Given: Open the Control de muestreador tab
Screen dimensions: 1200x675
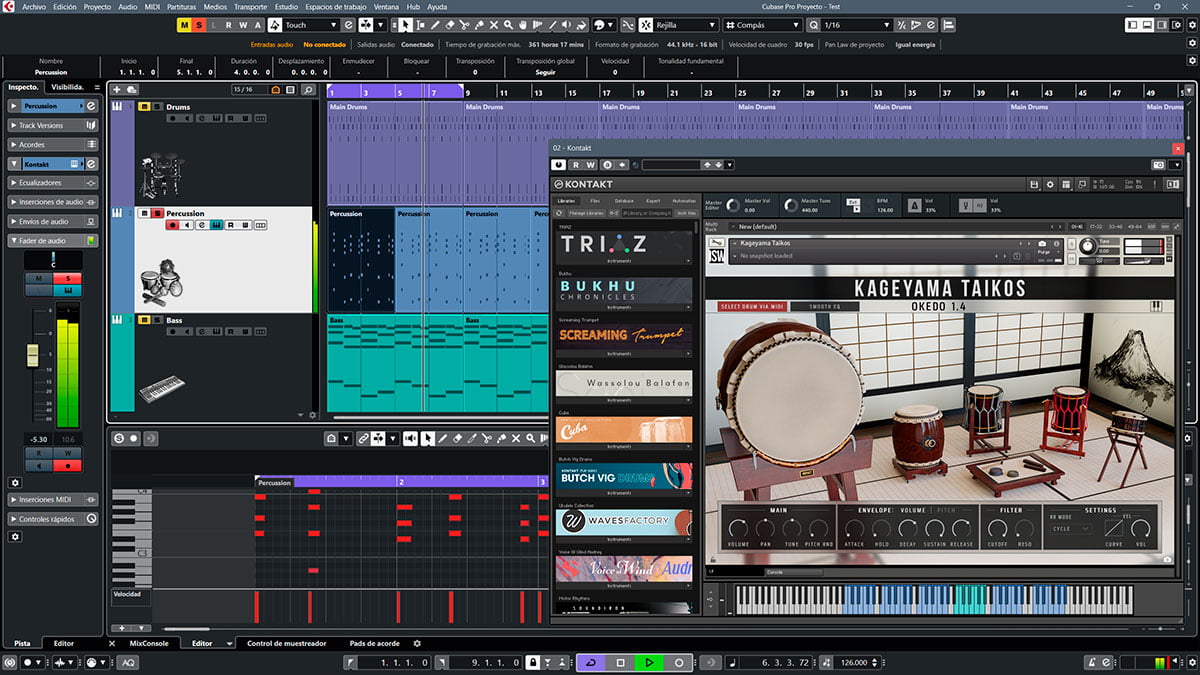Looking at the screenshot, I should pos(287,644).
